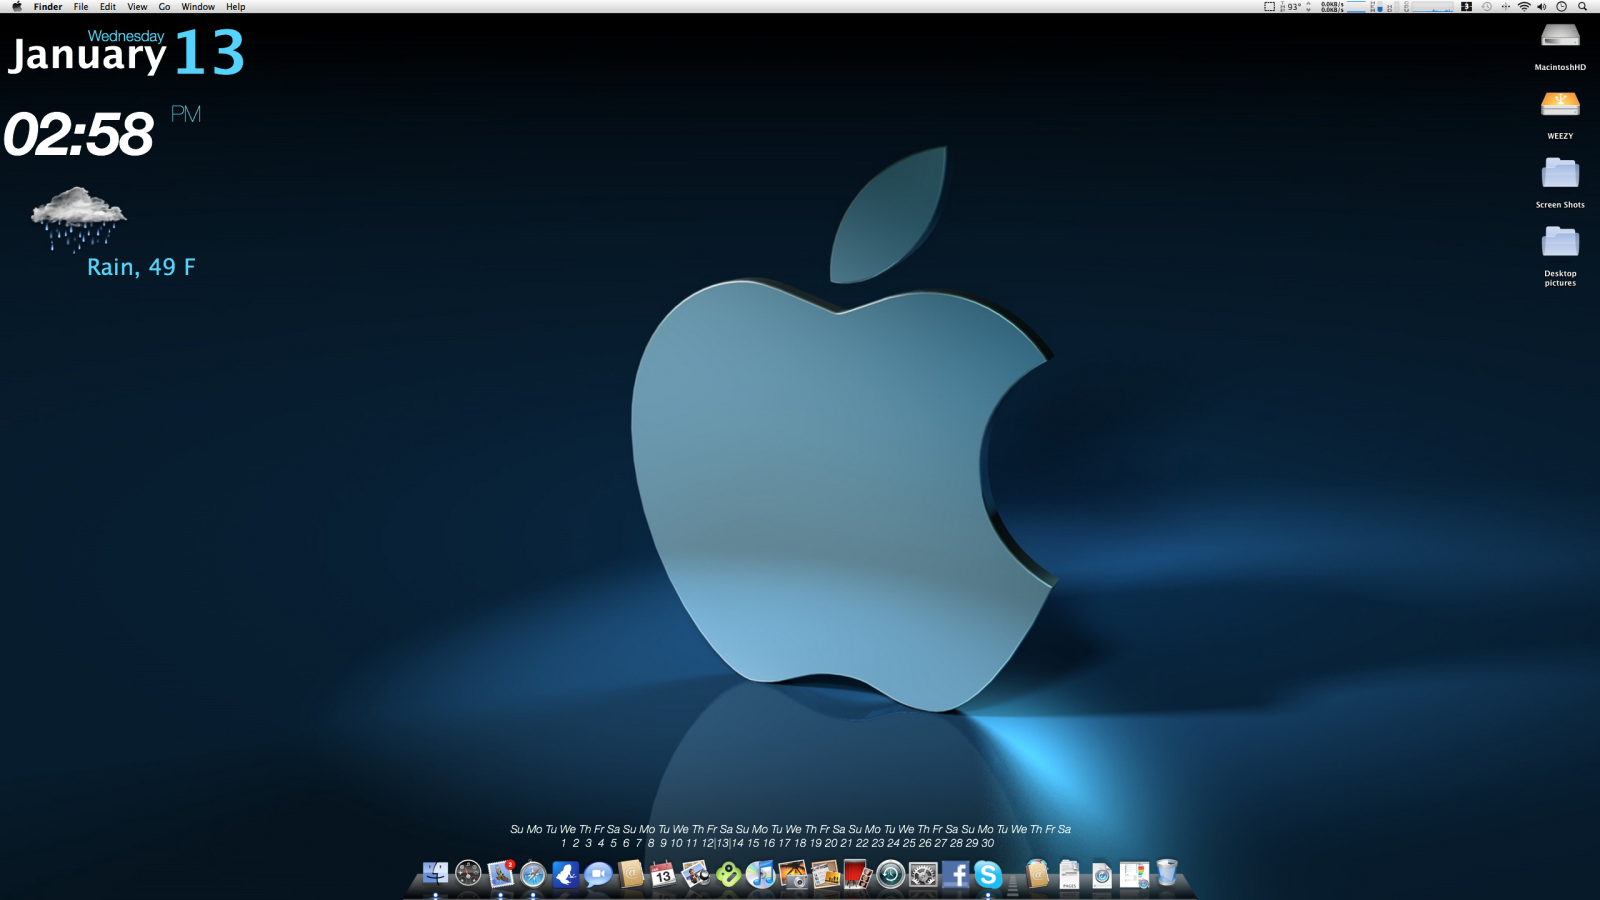Open the Screen Shots folder

[1560, 174]
